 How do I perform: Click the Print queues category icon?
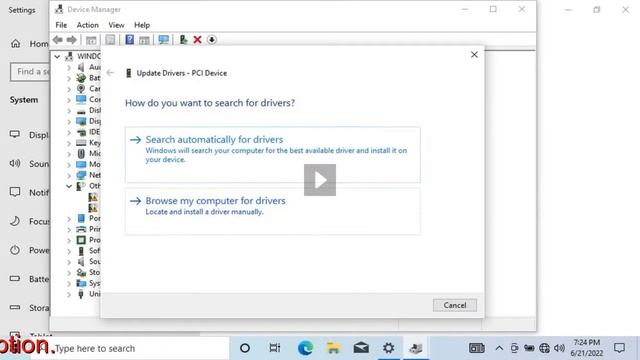tap(81, 229)
